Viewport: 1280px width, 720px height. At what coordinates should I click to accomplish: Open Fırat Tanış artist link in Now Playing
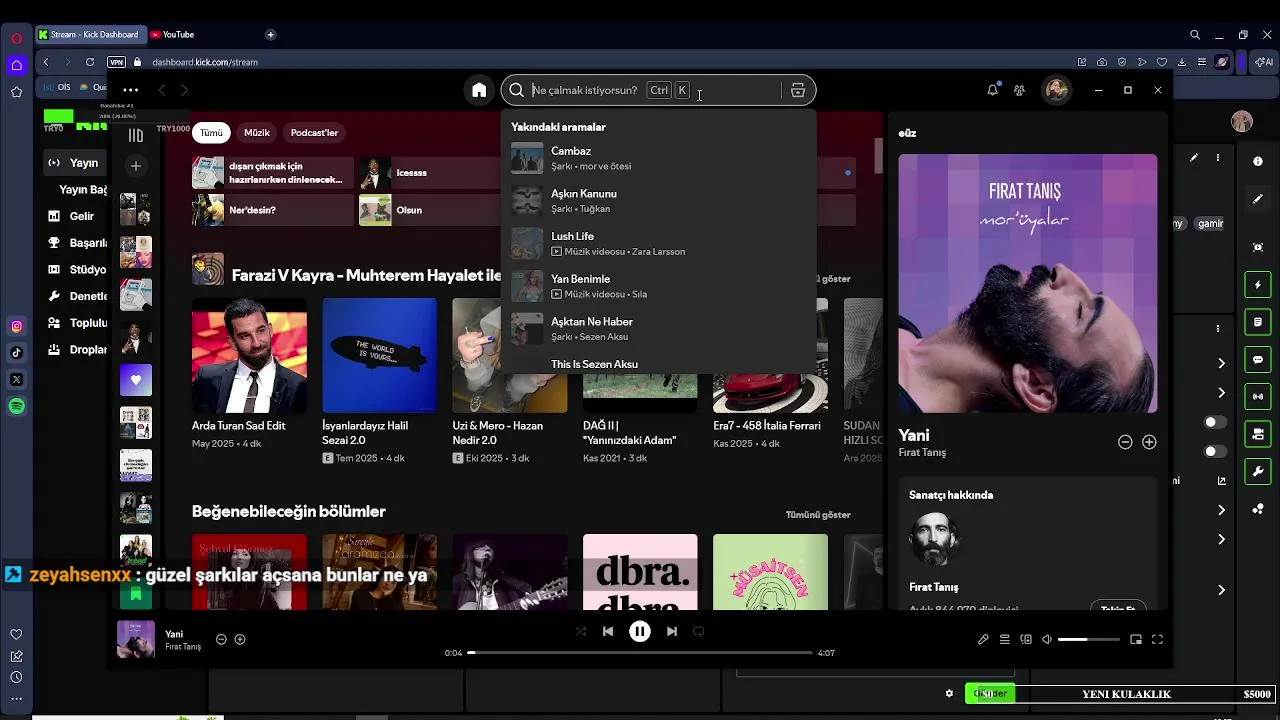[x=922, y=453]
